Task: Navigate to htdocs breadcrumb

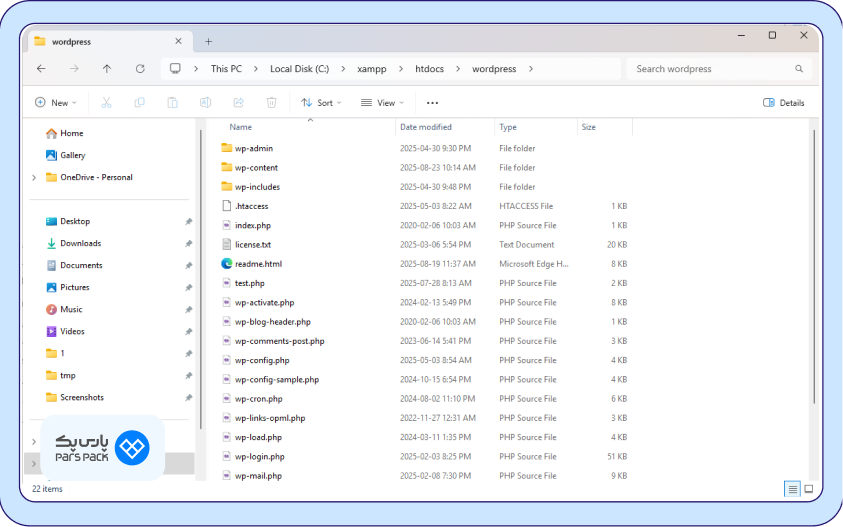Action: point(430,69)
